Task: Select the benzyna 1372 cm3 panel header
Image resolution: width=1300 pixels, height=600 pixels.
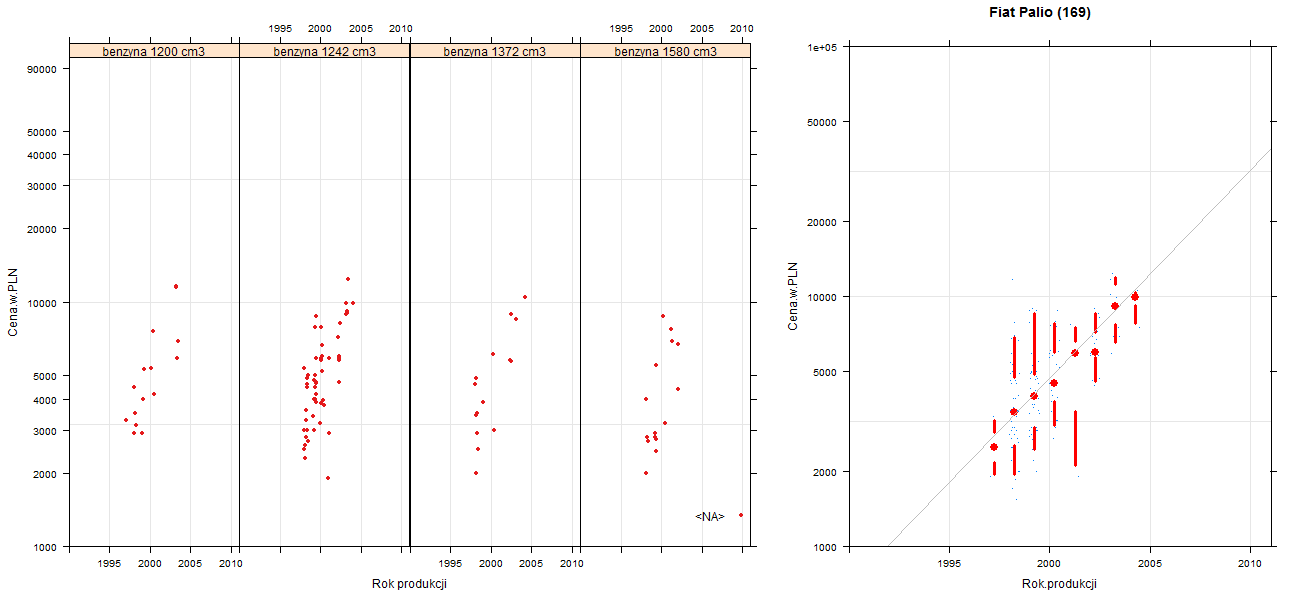Action: (x=495, y=51)
